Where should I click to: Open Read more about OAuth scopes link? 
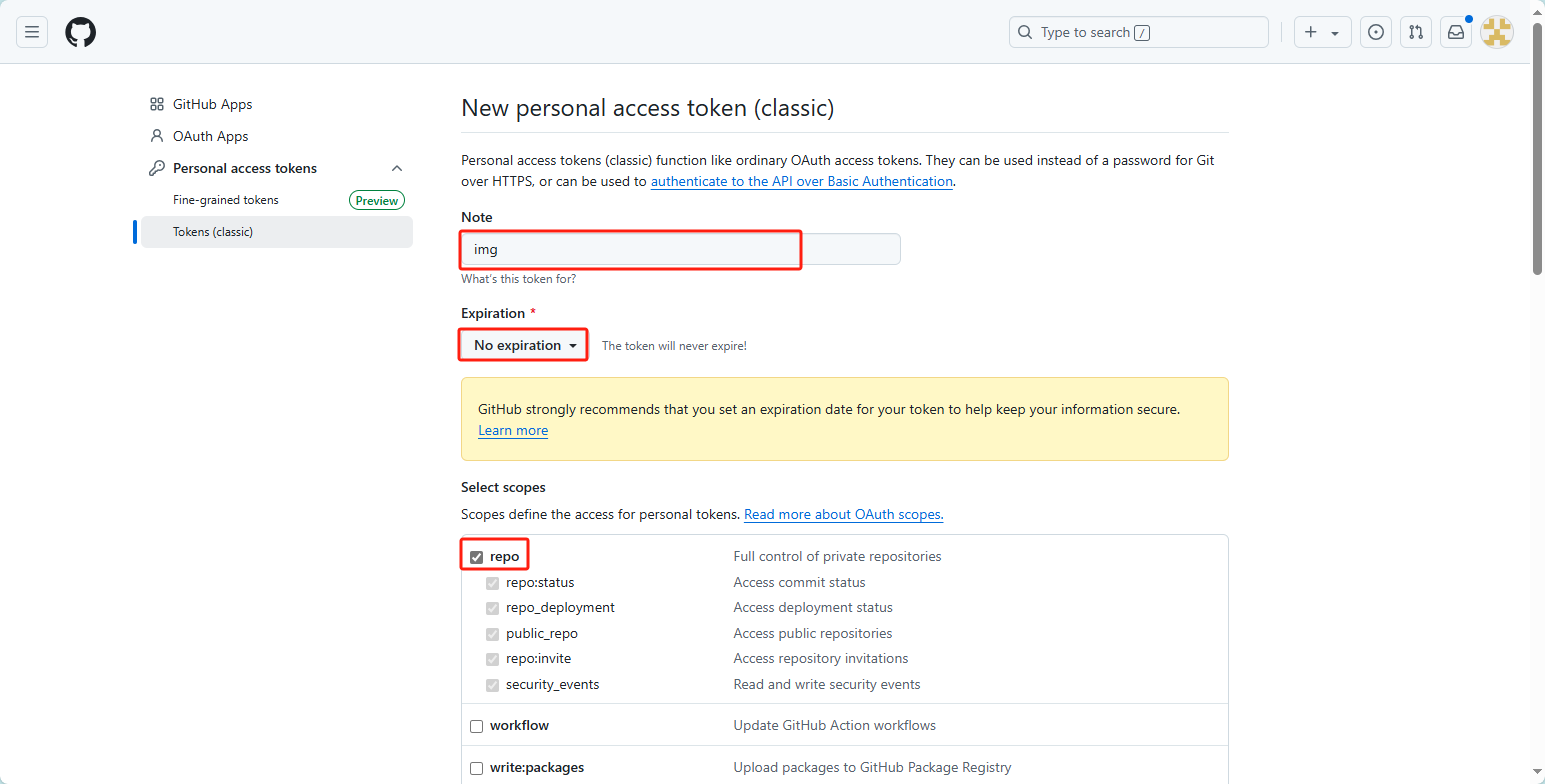tap(844, 514)
